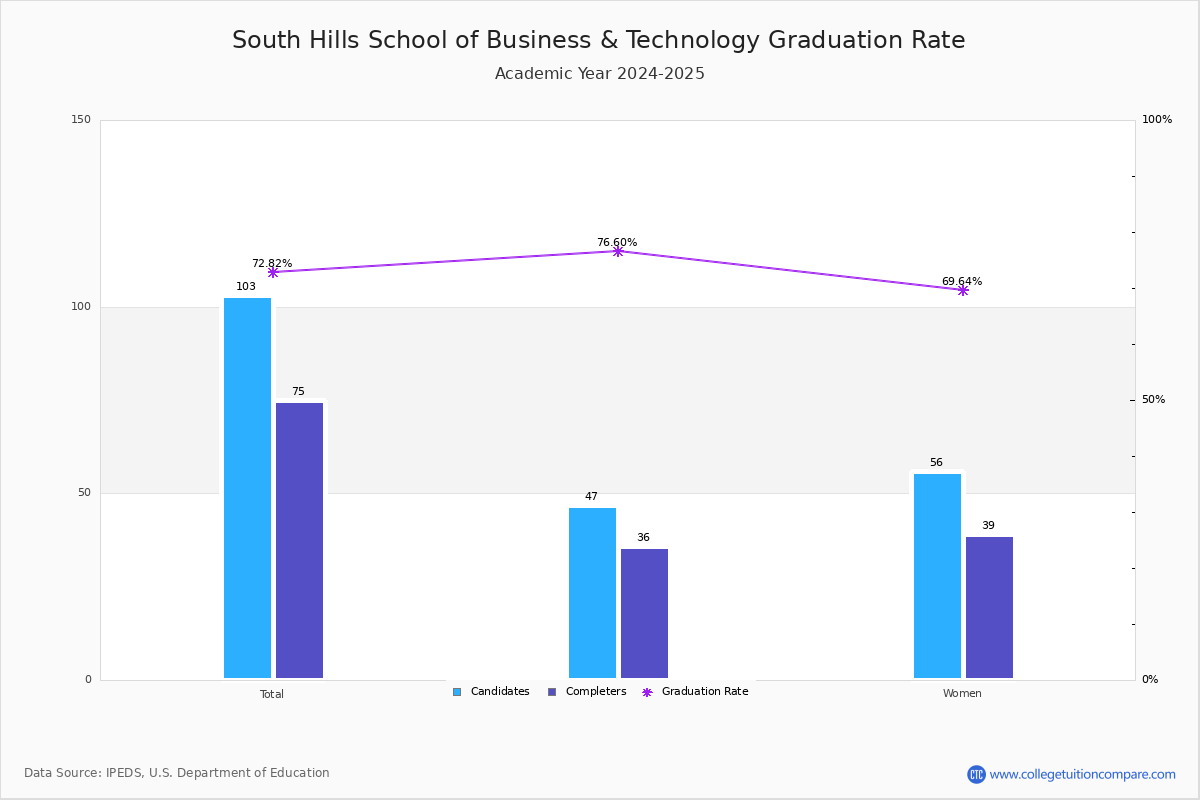The image size is (1200, 800).
Task: Click the chart title South Hills School
Action: 599,41
